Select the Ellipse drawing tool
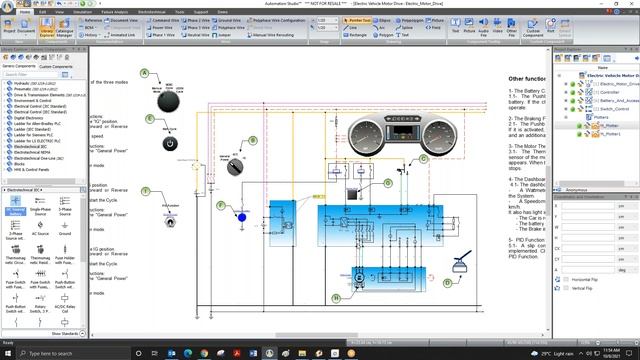The image size is (640, 360). [381, 20]
